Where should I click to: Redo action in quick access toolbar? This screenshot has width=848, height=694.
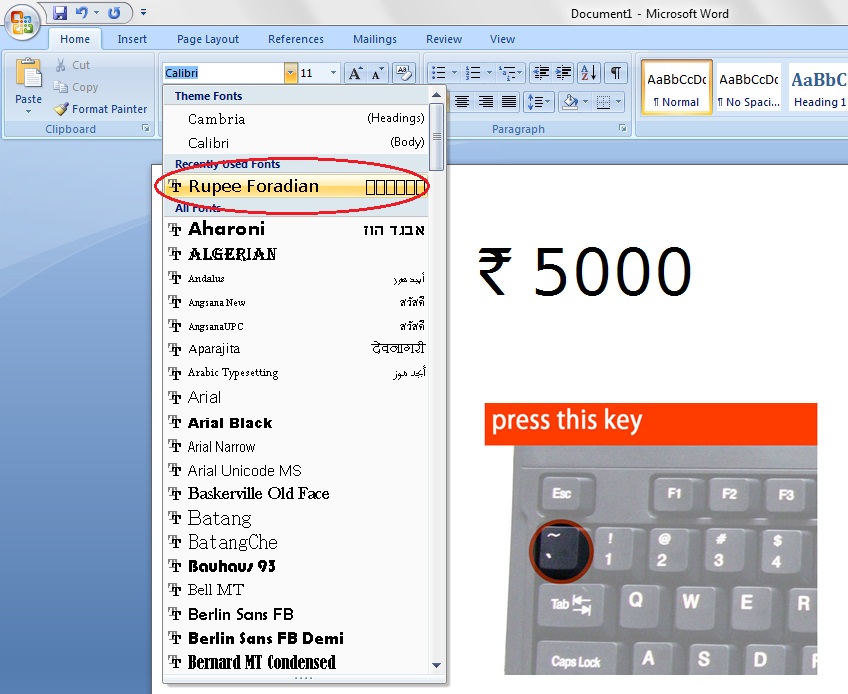coord(114,12)
